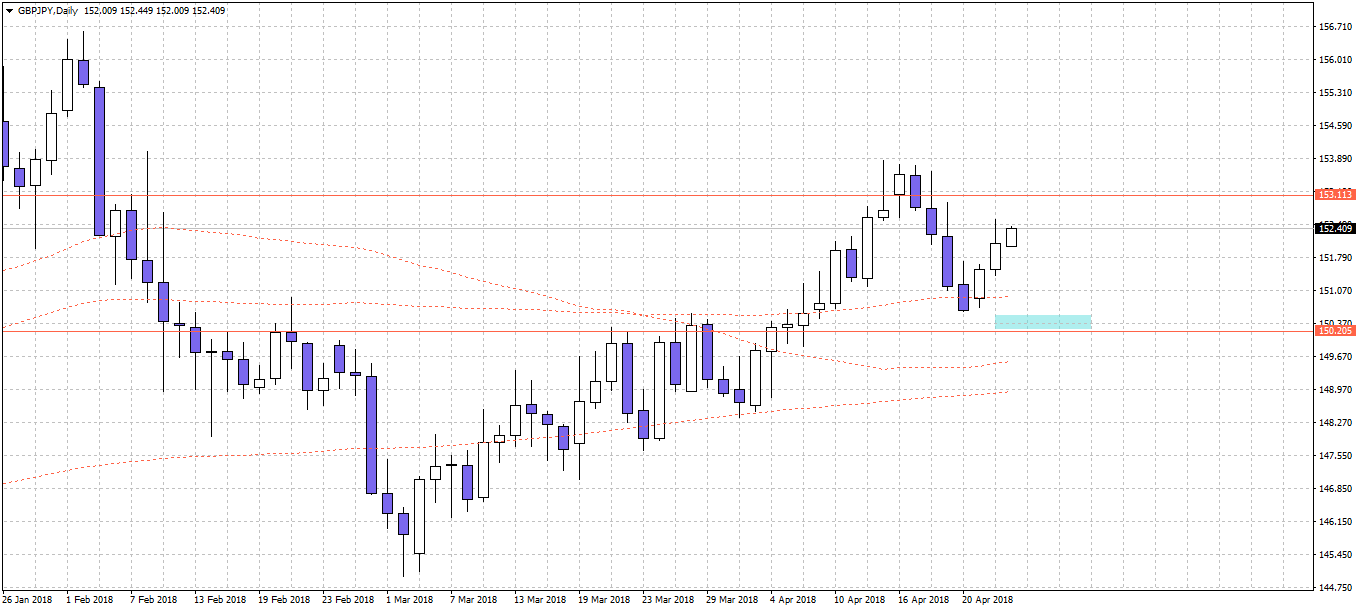Click the 23 Feb 2018 date label
1356x611 pixels.
tap(348, 600)
